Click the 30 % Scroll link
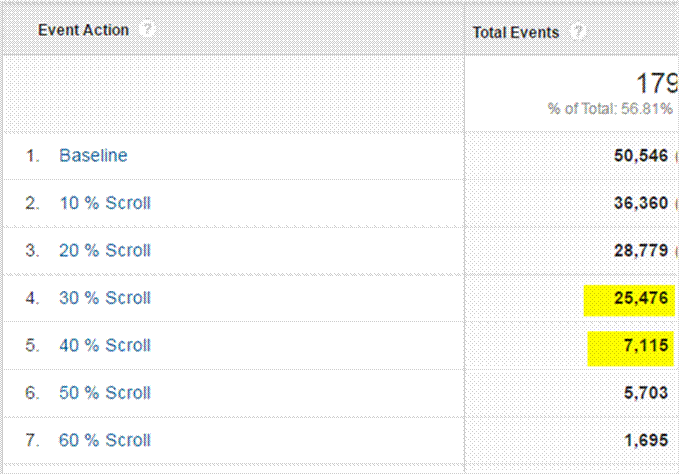 click(105, 298)
